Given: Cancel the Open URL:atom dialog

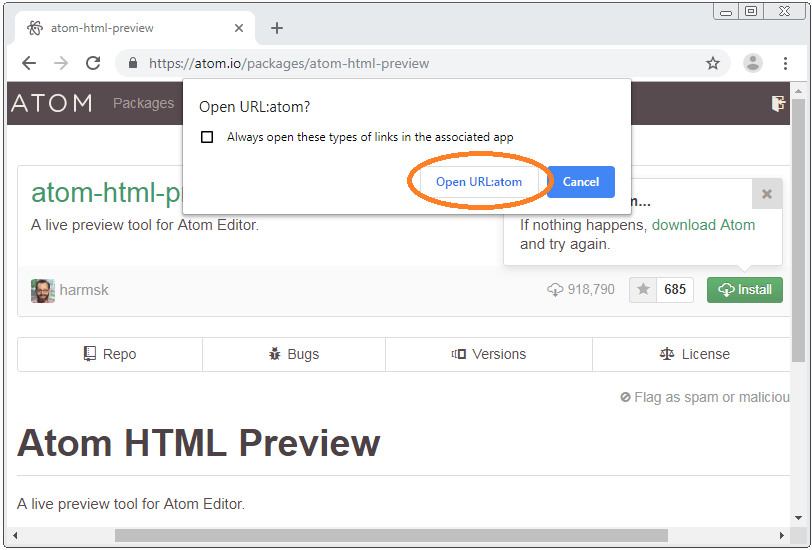Looking at the screenshot, I should [581, 182].
